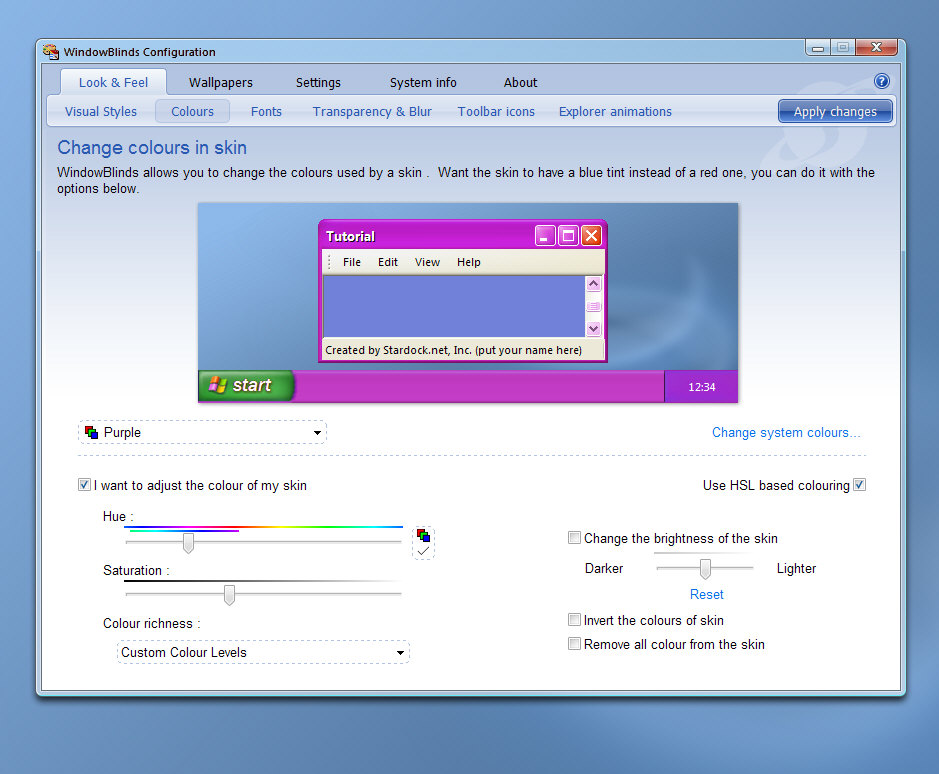This screenshot has width=939, height=774.
Task: Click the Darker/Lighter brightness slider handle
Action: click(x=705, y=569)
